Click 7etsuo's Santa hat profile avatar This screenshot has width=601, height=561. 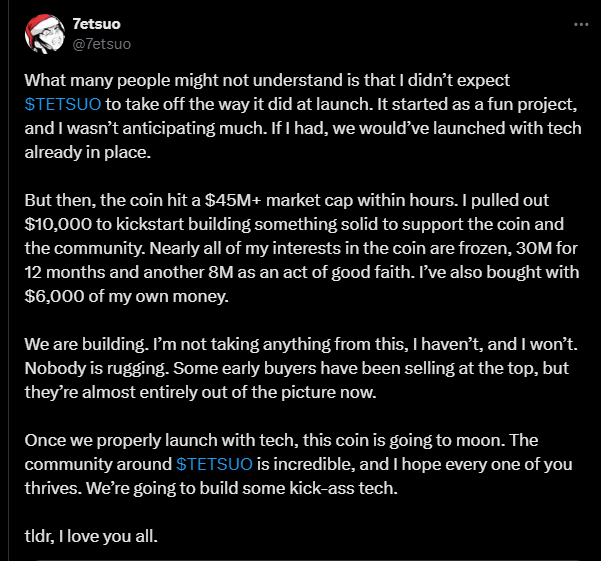(44, 34)
